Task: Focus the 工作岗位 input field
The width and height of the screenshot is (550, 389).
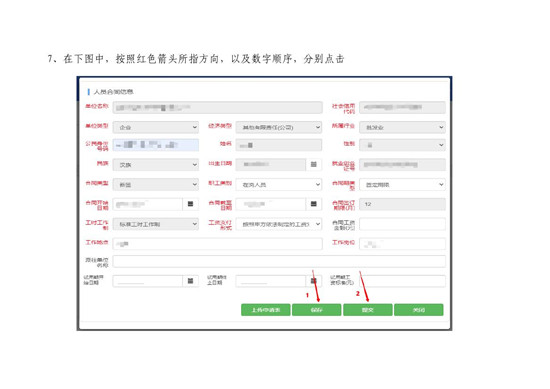Action: 402,244
